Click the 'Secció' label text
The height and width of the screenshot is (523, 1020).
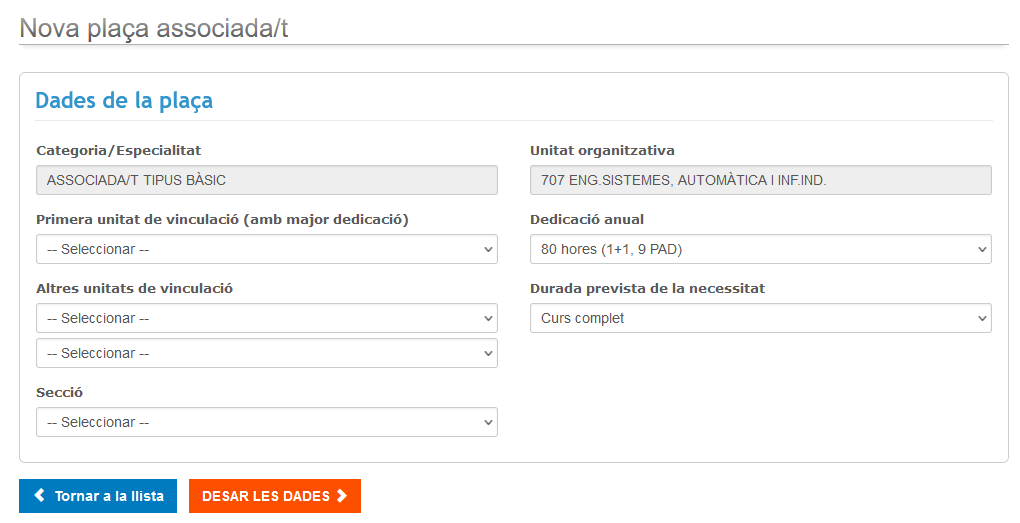pyautogui.click(x=59, y=392)
